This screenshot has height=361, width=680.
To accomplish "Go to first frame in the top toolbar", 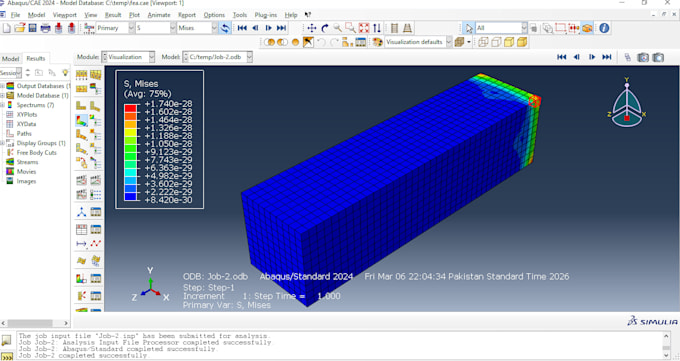I will coord(242,28).
